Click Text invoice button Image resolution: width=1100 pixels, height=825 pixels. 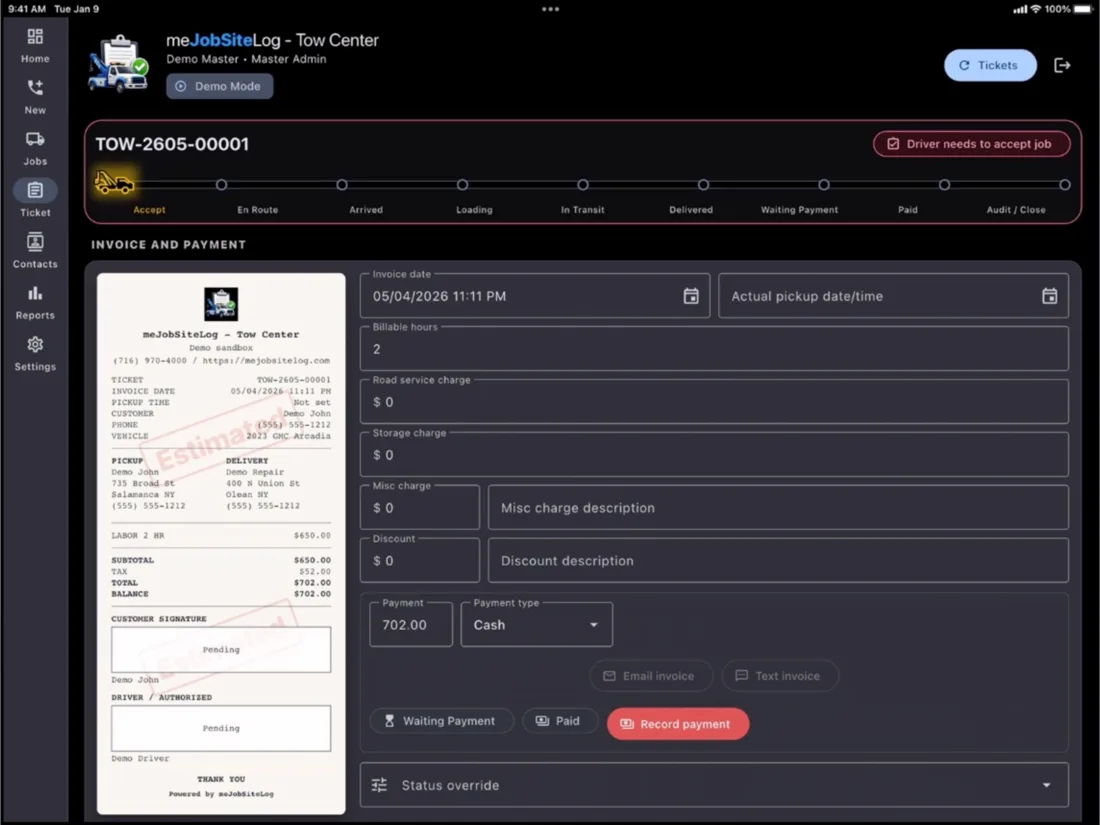pos(779,676)
